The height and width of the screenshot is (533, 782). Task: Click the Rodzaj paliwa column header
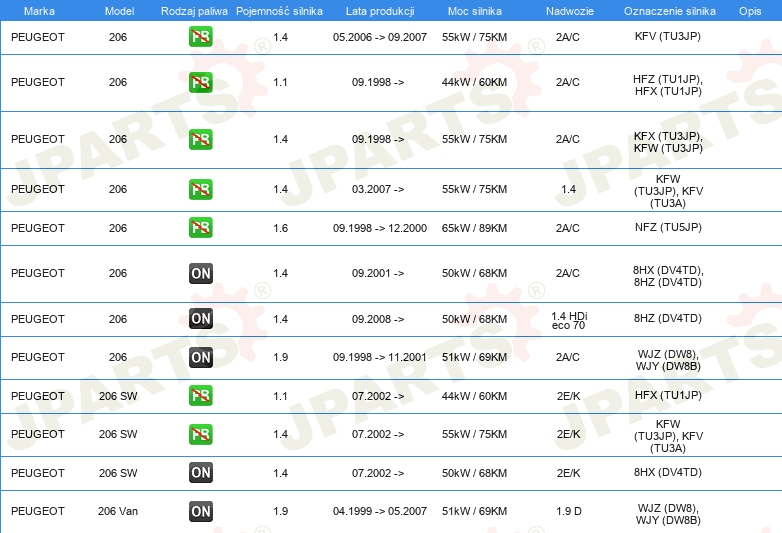(x=194, y=10)
